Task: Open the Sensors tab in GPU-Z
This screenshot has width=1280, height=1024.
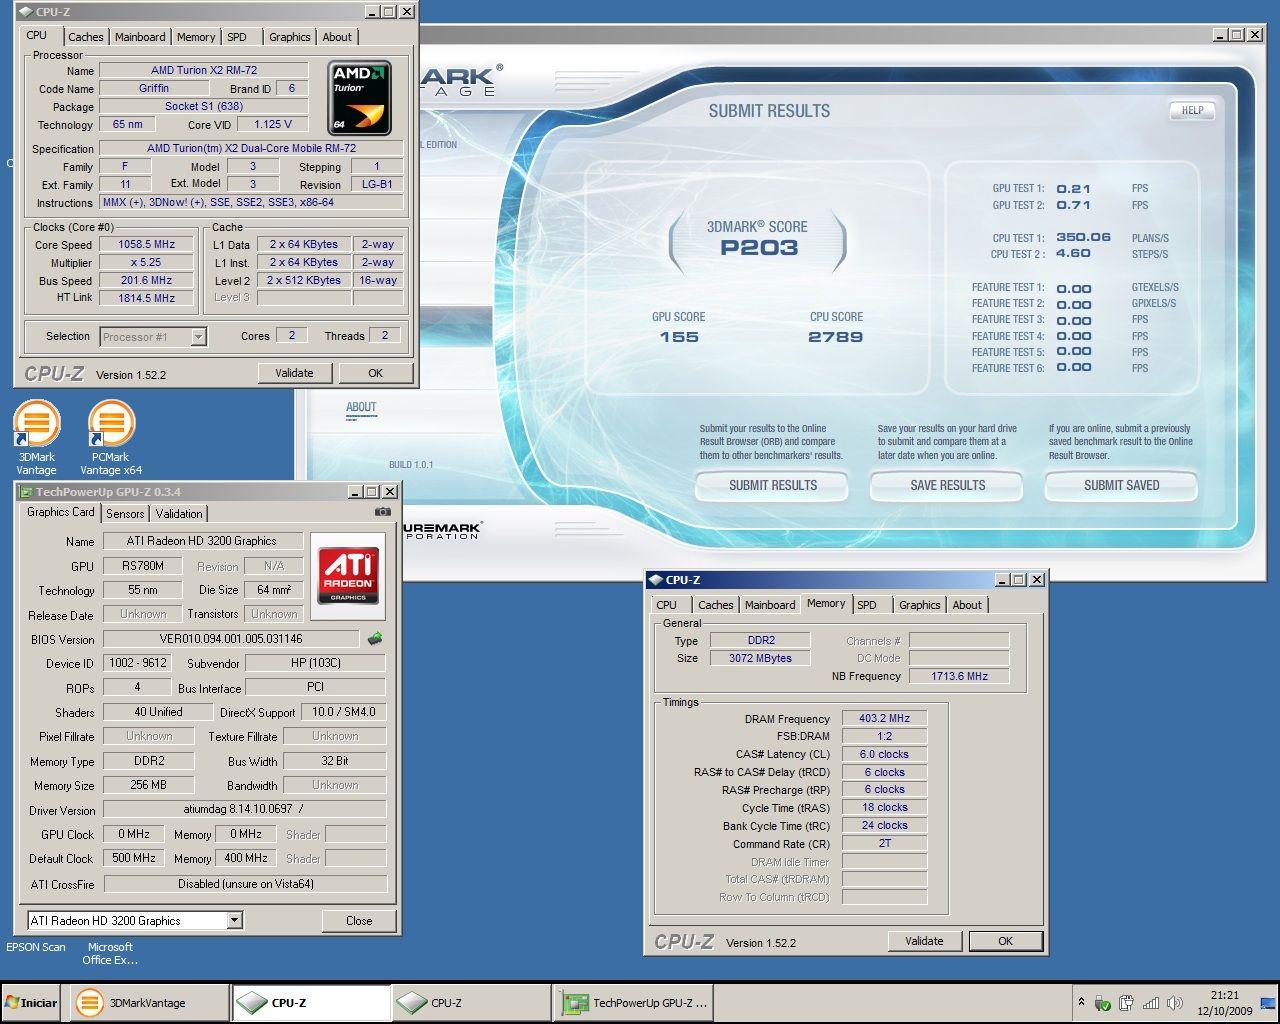Action: click(125, 513)
